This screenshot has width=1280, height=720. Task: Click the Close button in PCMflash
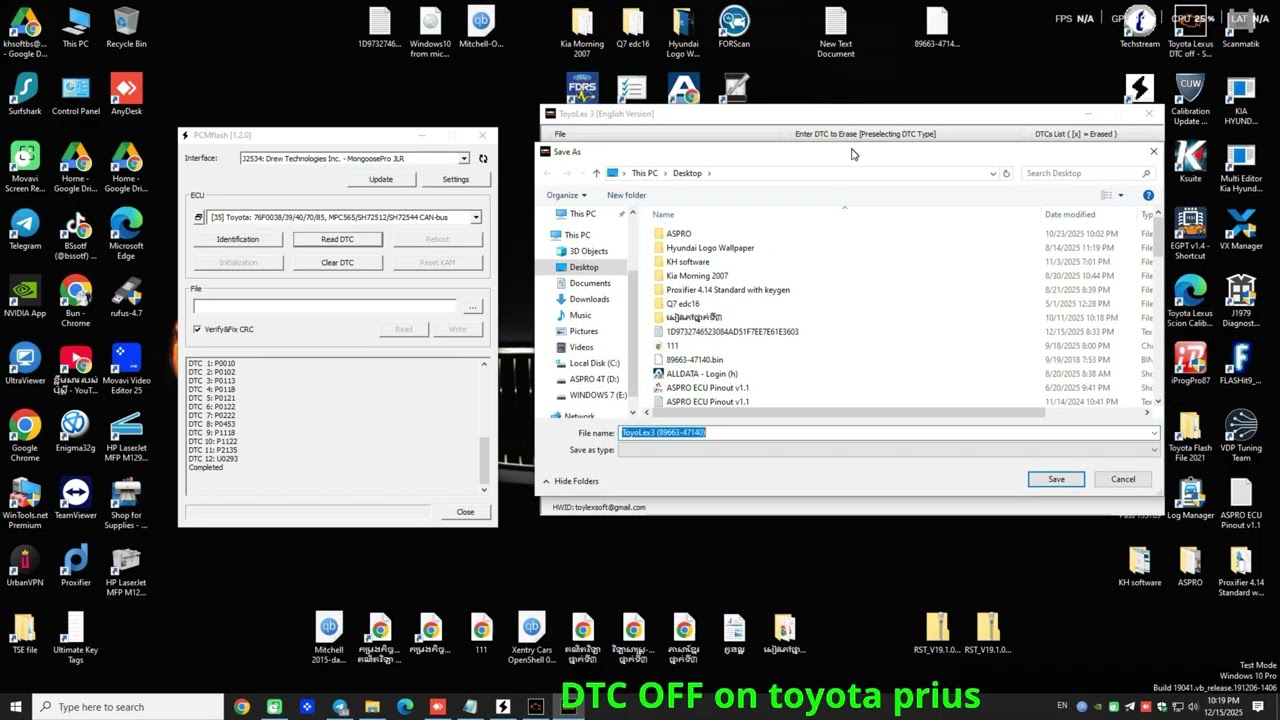(465, 512)
